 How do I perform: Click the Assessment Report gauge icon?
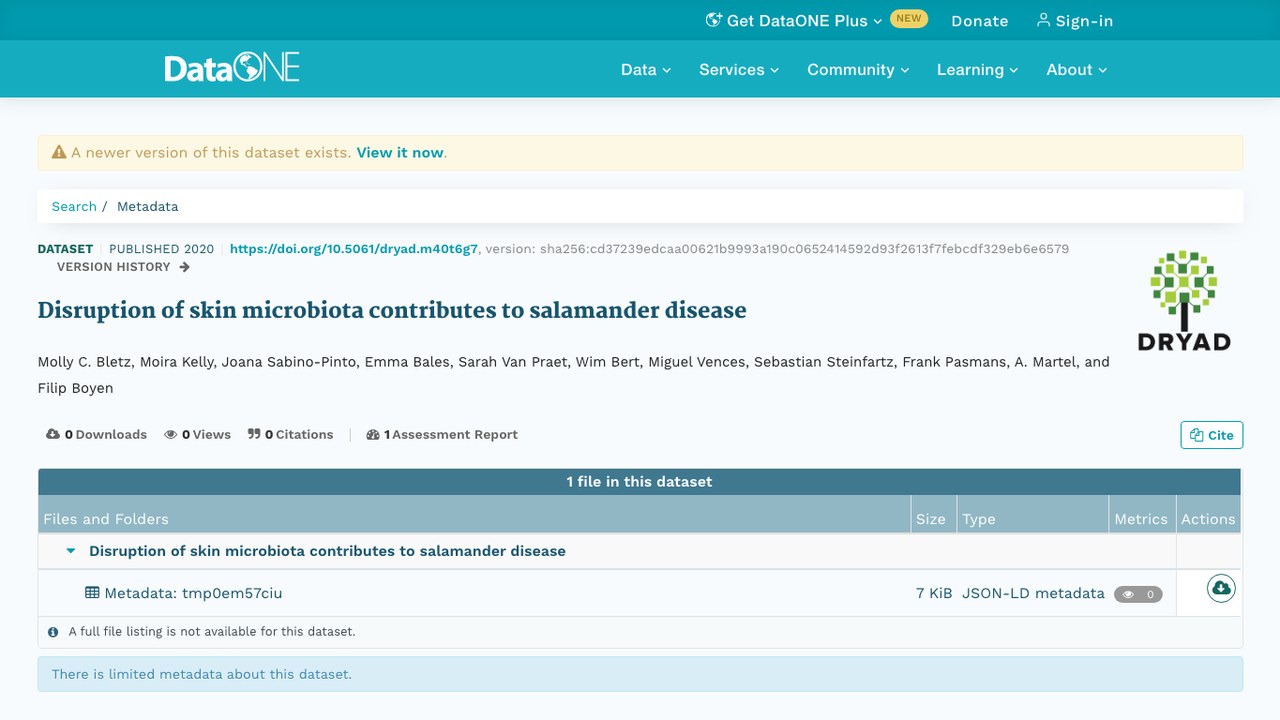coord(373,435)
